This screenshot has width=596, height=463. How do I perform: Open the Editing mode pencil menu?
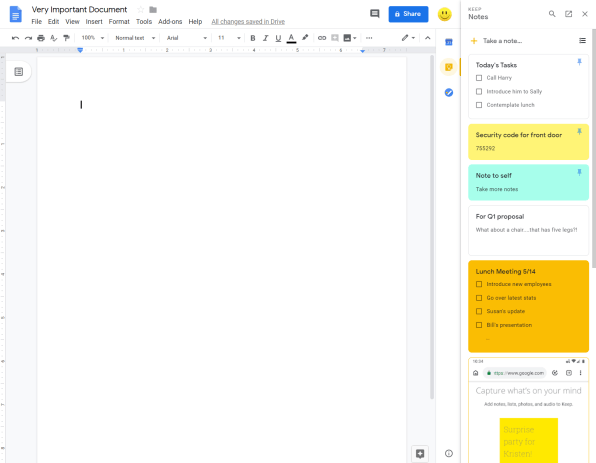coord(408,38)
